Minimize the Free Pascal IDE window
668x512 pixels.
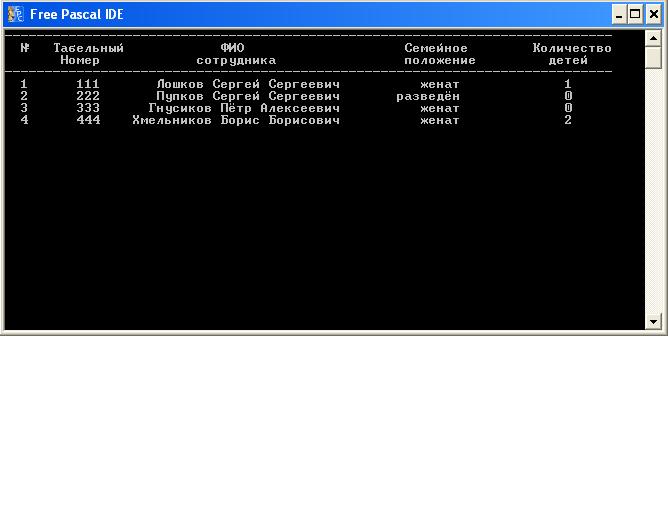point(619,14)
